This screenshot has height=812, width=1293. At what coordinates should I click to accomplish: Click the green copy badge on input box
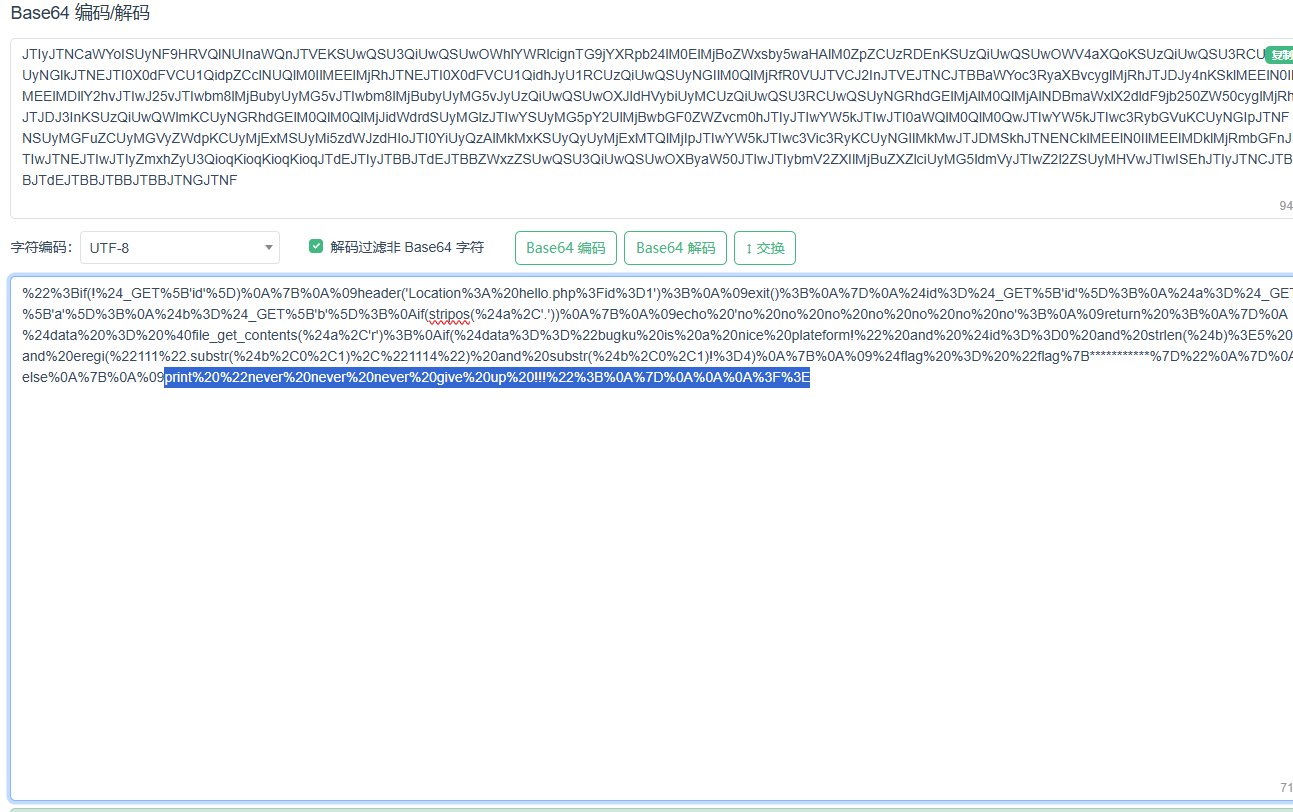[x=1280, y=54]
